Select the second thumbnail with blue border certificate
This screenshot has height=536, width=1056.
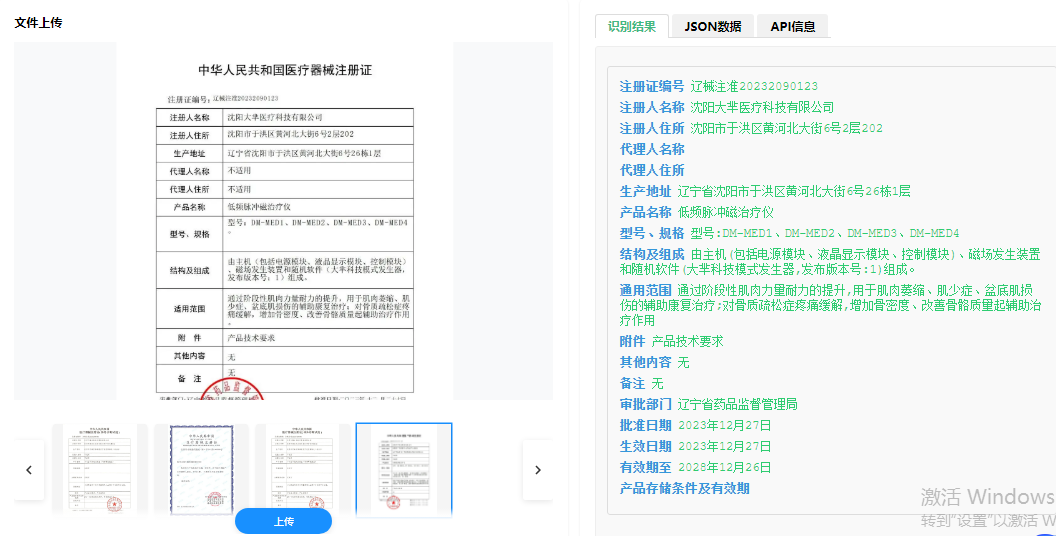(201, 469)
